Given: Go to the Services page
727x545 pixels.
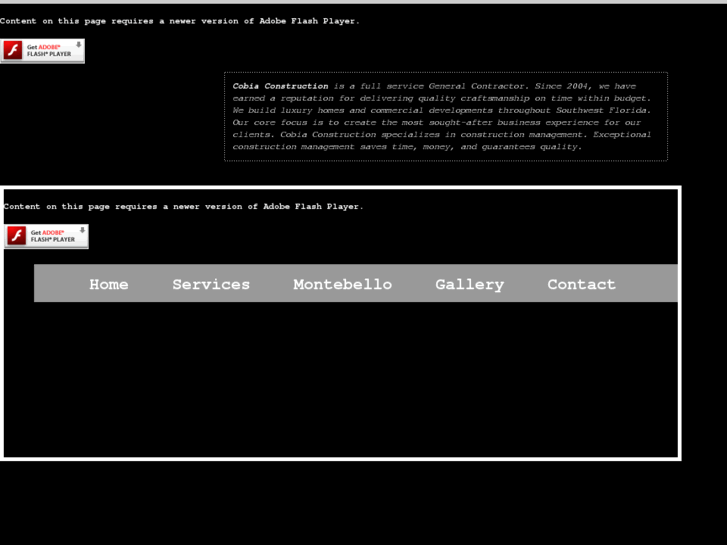Looking at the screenshot, I should [211, 284].
